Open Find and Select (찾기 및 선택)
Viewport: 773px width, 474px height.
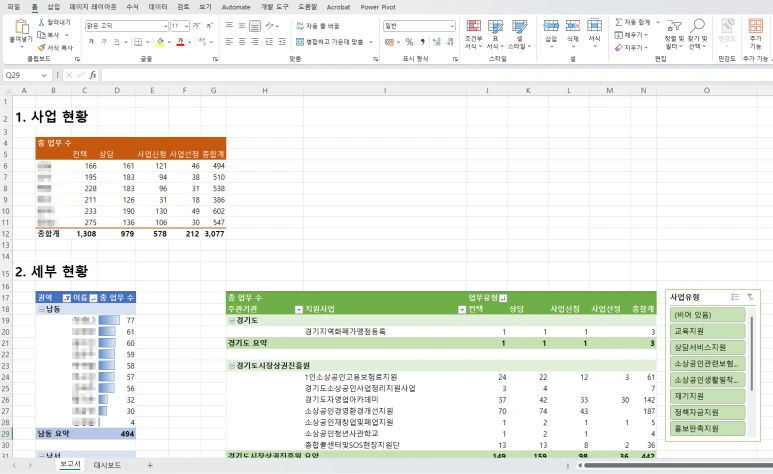698,34
